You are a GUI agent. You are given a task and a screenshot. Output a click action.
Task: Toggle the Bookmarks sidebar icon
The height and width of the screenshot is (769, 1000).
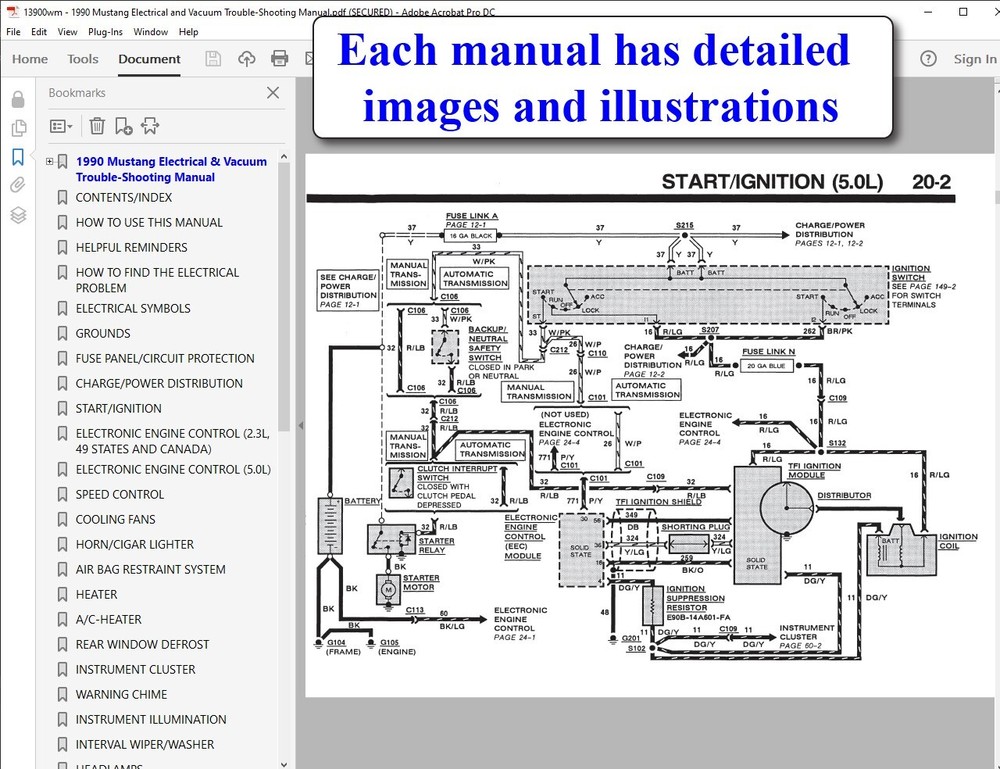coord(18,157)
